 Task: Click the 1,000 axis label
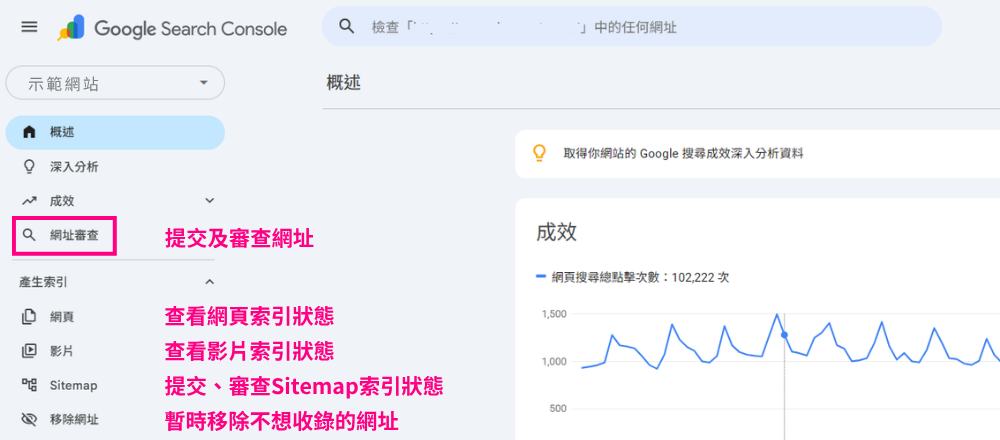point(554,361)
